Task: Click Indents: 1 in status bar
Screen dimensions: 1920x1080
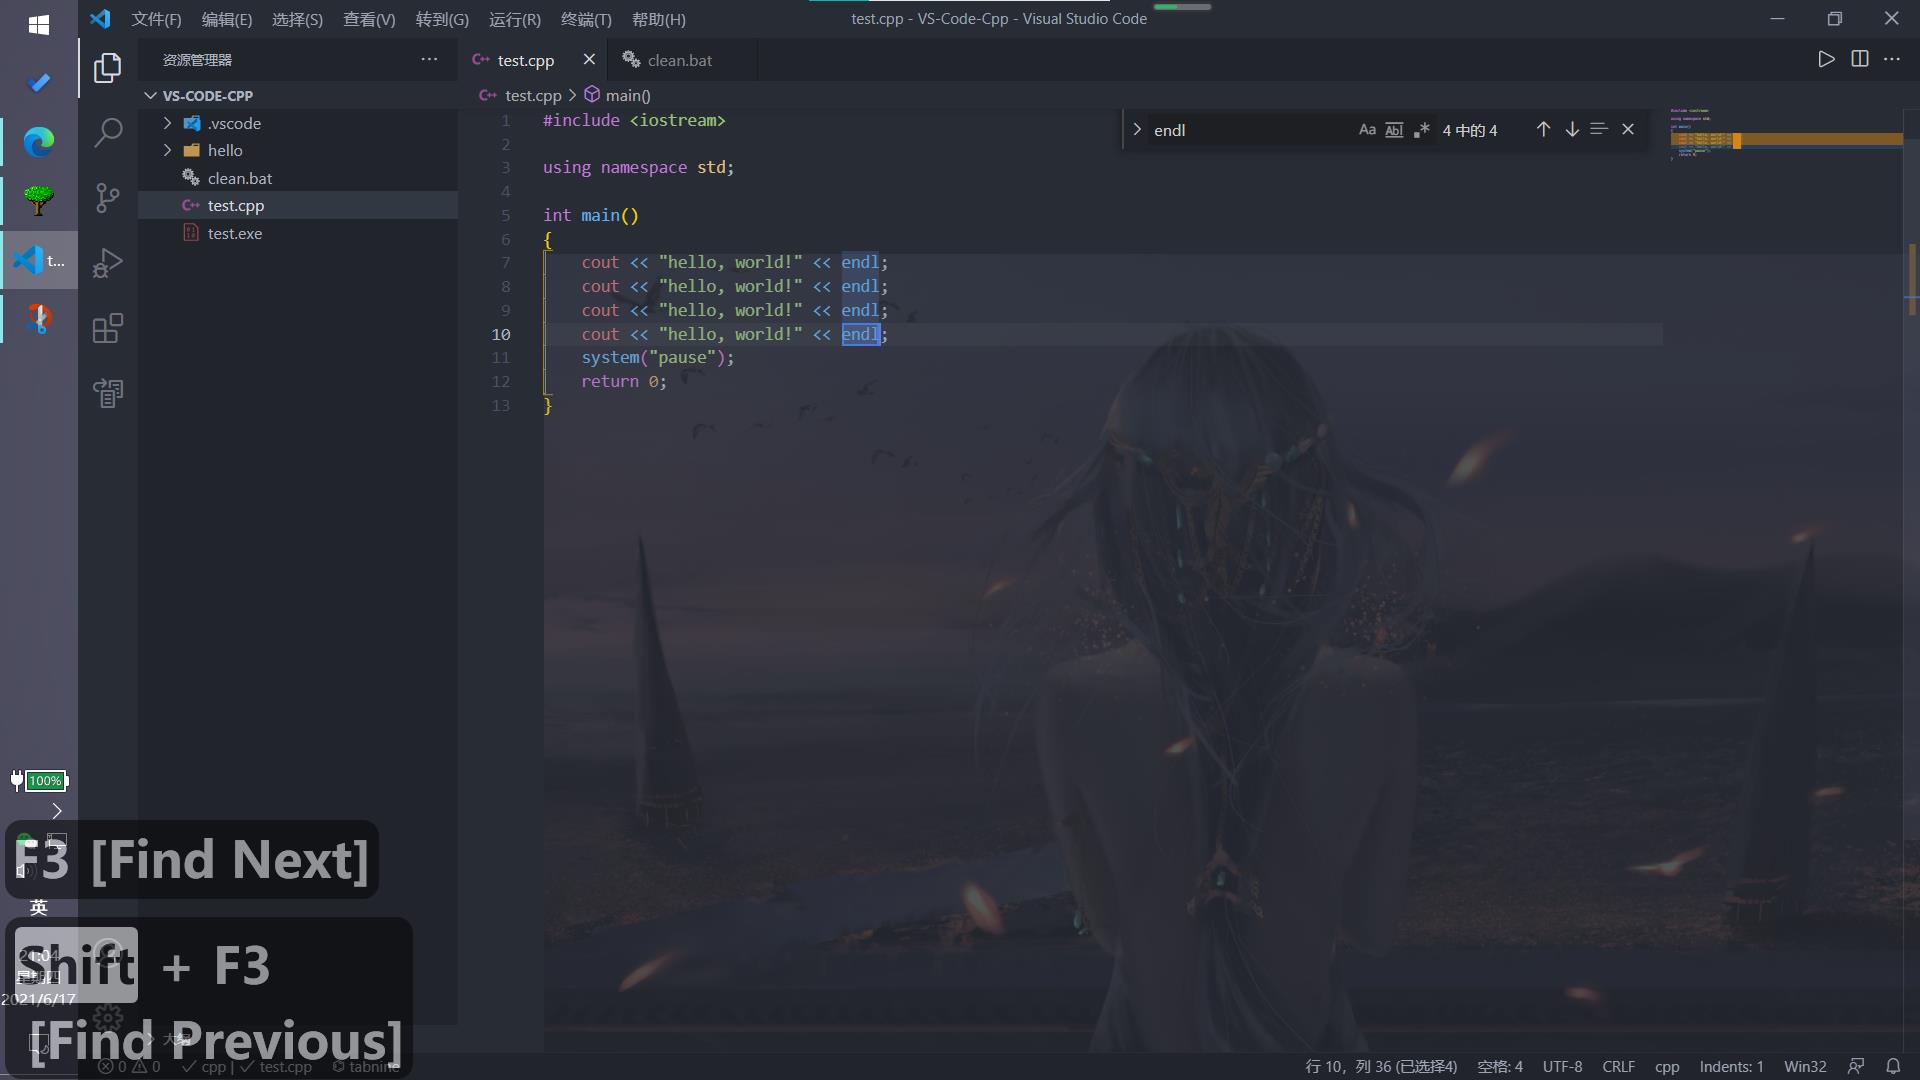Action: coord(1731,1067)
